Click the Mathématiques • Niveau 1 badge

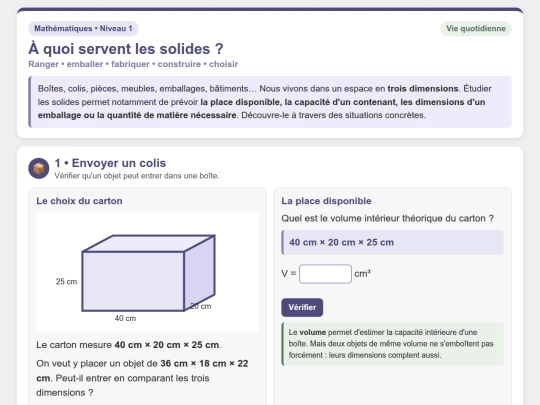tap(83, 29)
